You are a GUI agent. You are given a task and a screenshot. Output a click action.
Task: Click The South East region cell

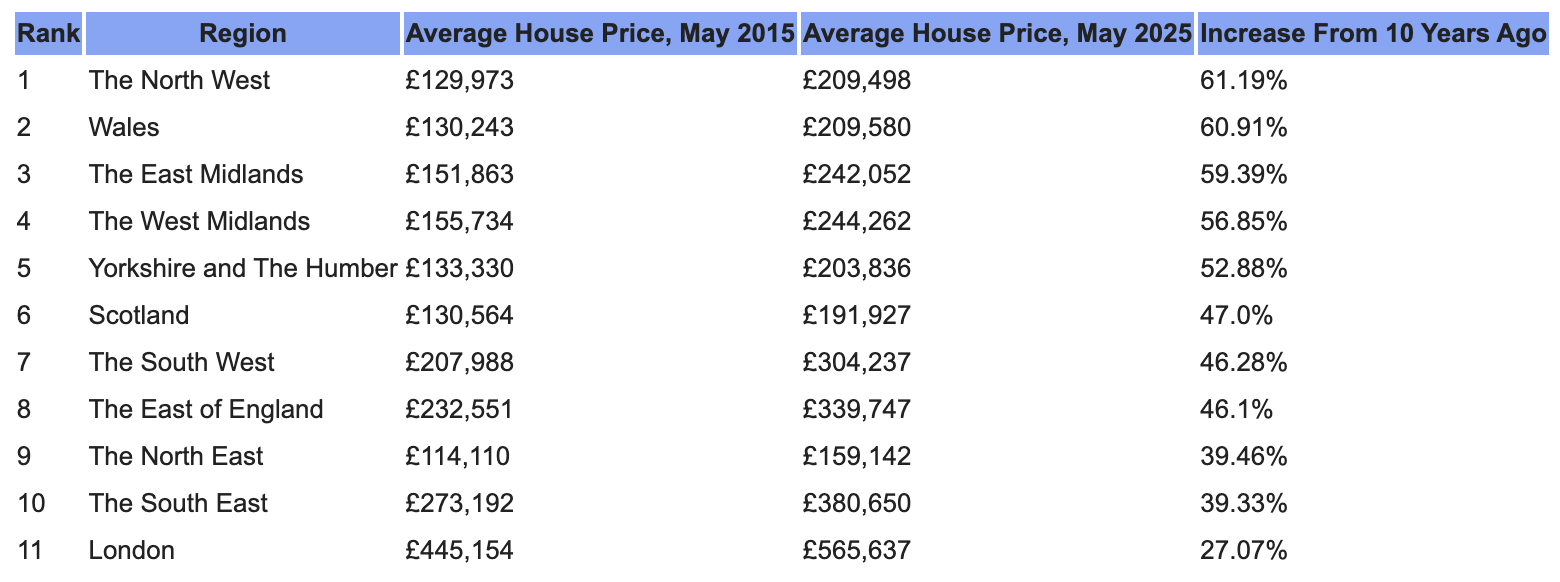pos(178,503)
